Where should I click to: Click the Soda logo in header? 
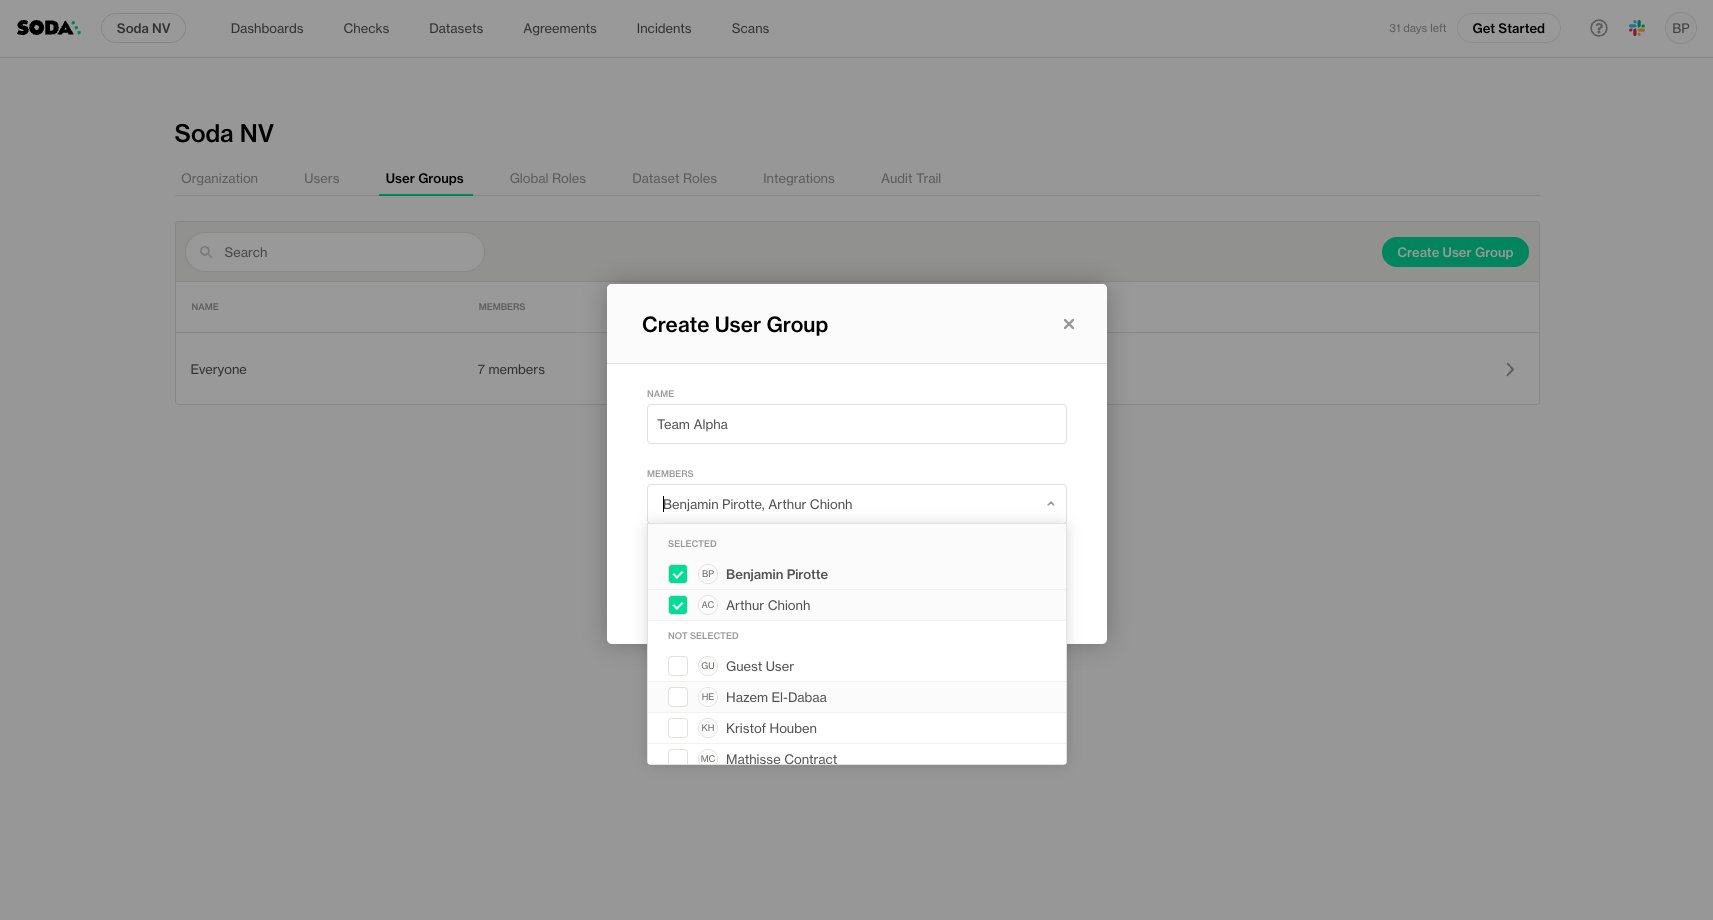pos(48,28)
